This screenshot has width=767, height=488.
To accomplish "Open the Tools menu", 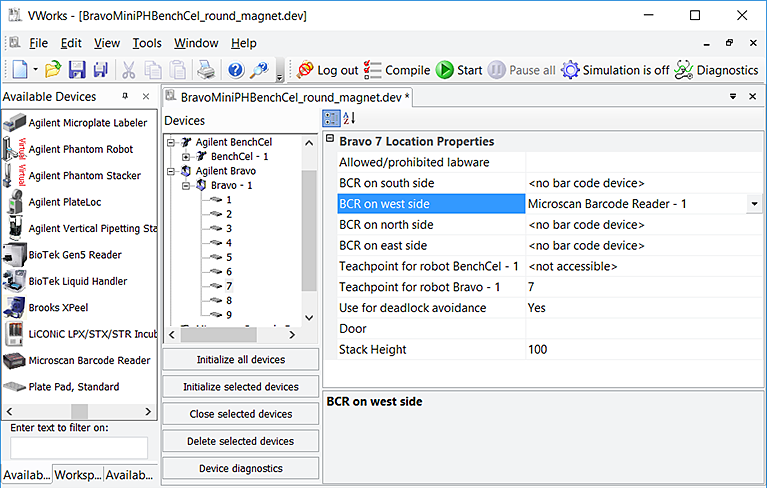I will [x=147, y=43].
